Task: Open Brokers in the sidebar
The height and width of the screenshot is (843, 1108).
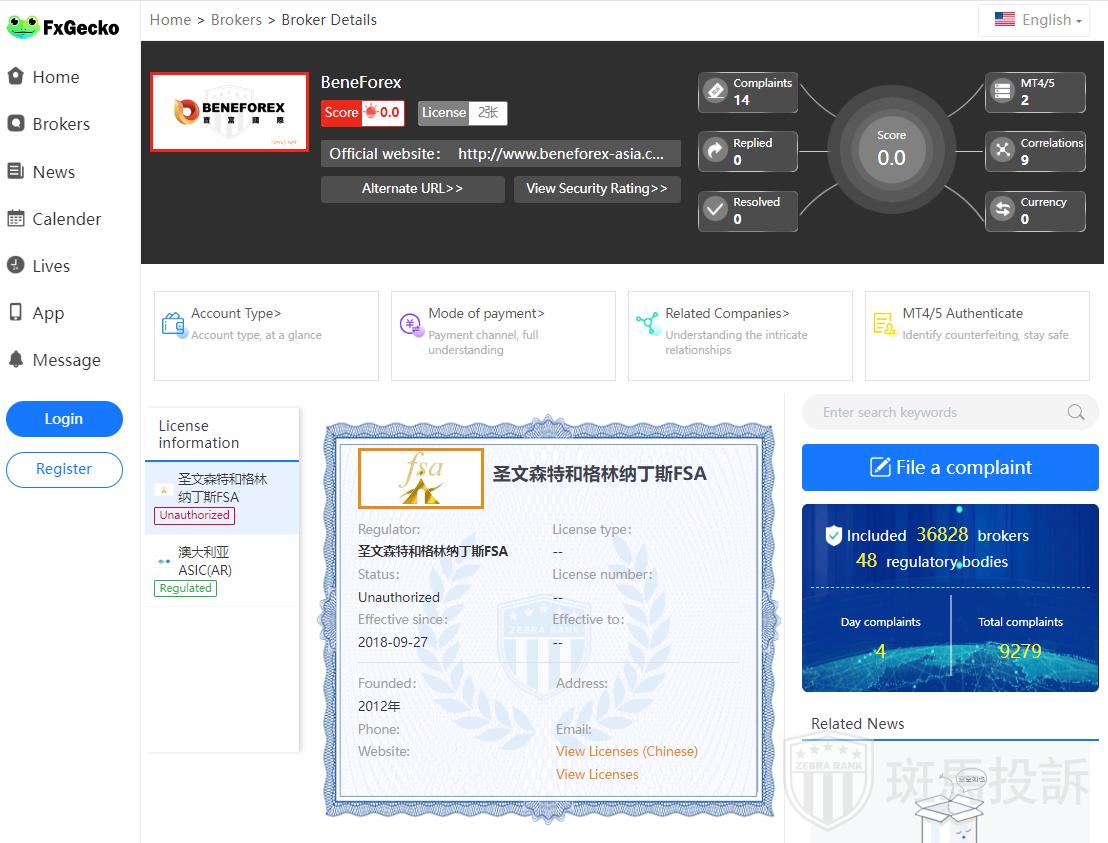Action: (61, 124)
